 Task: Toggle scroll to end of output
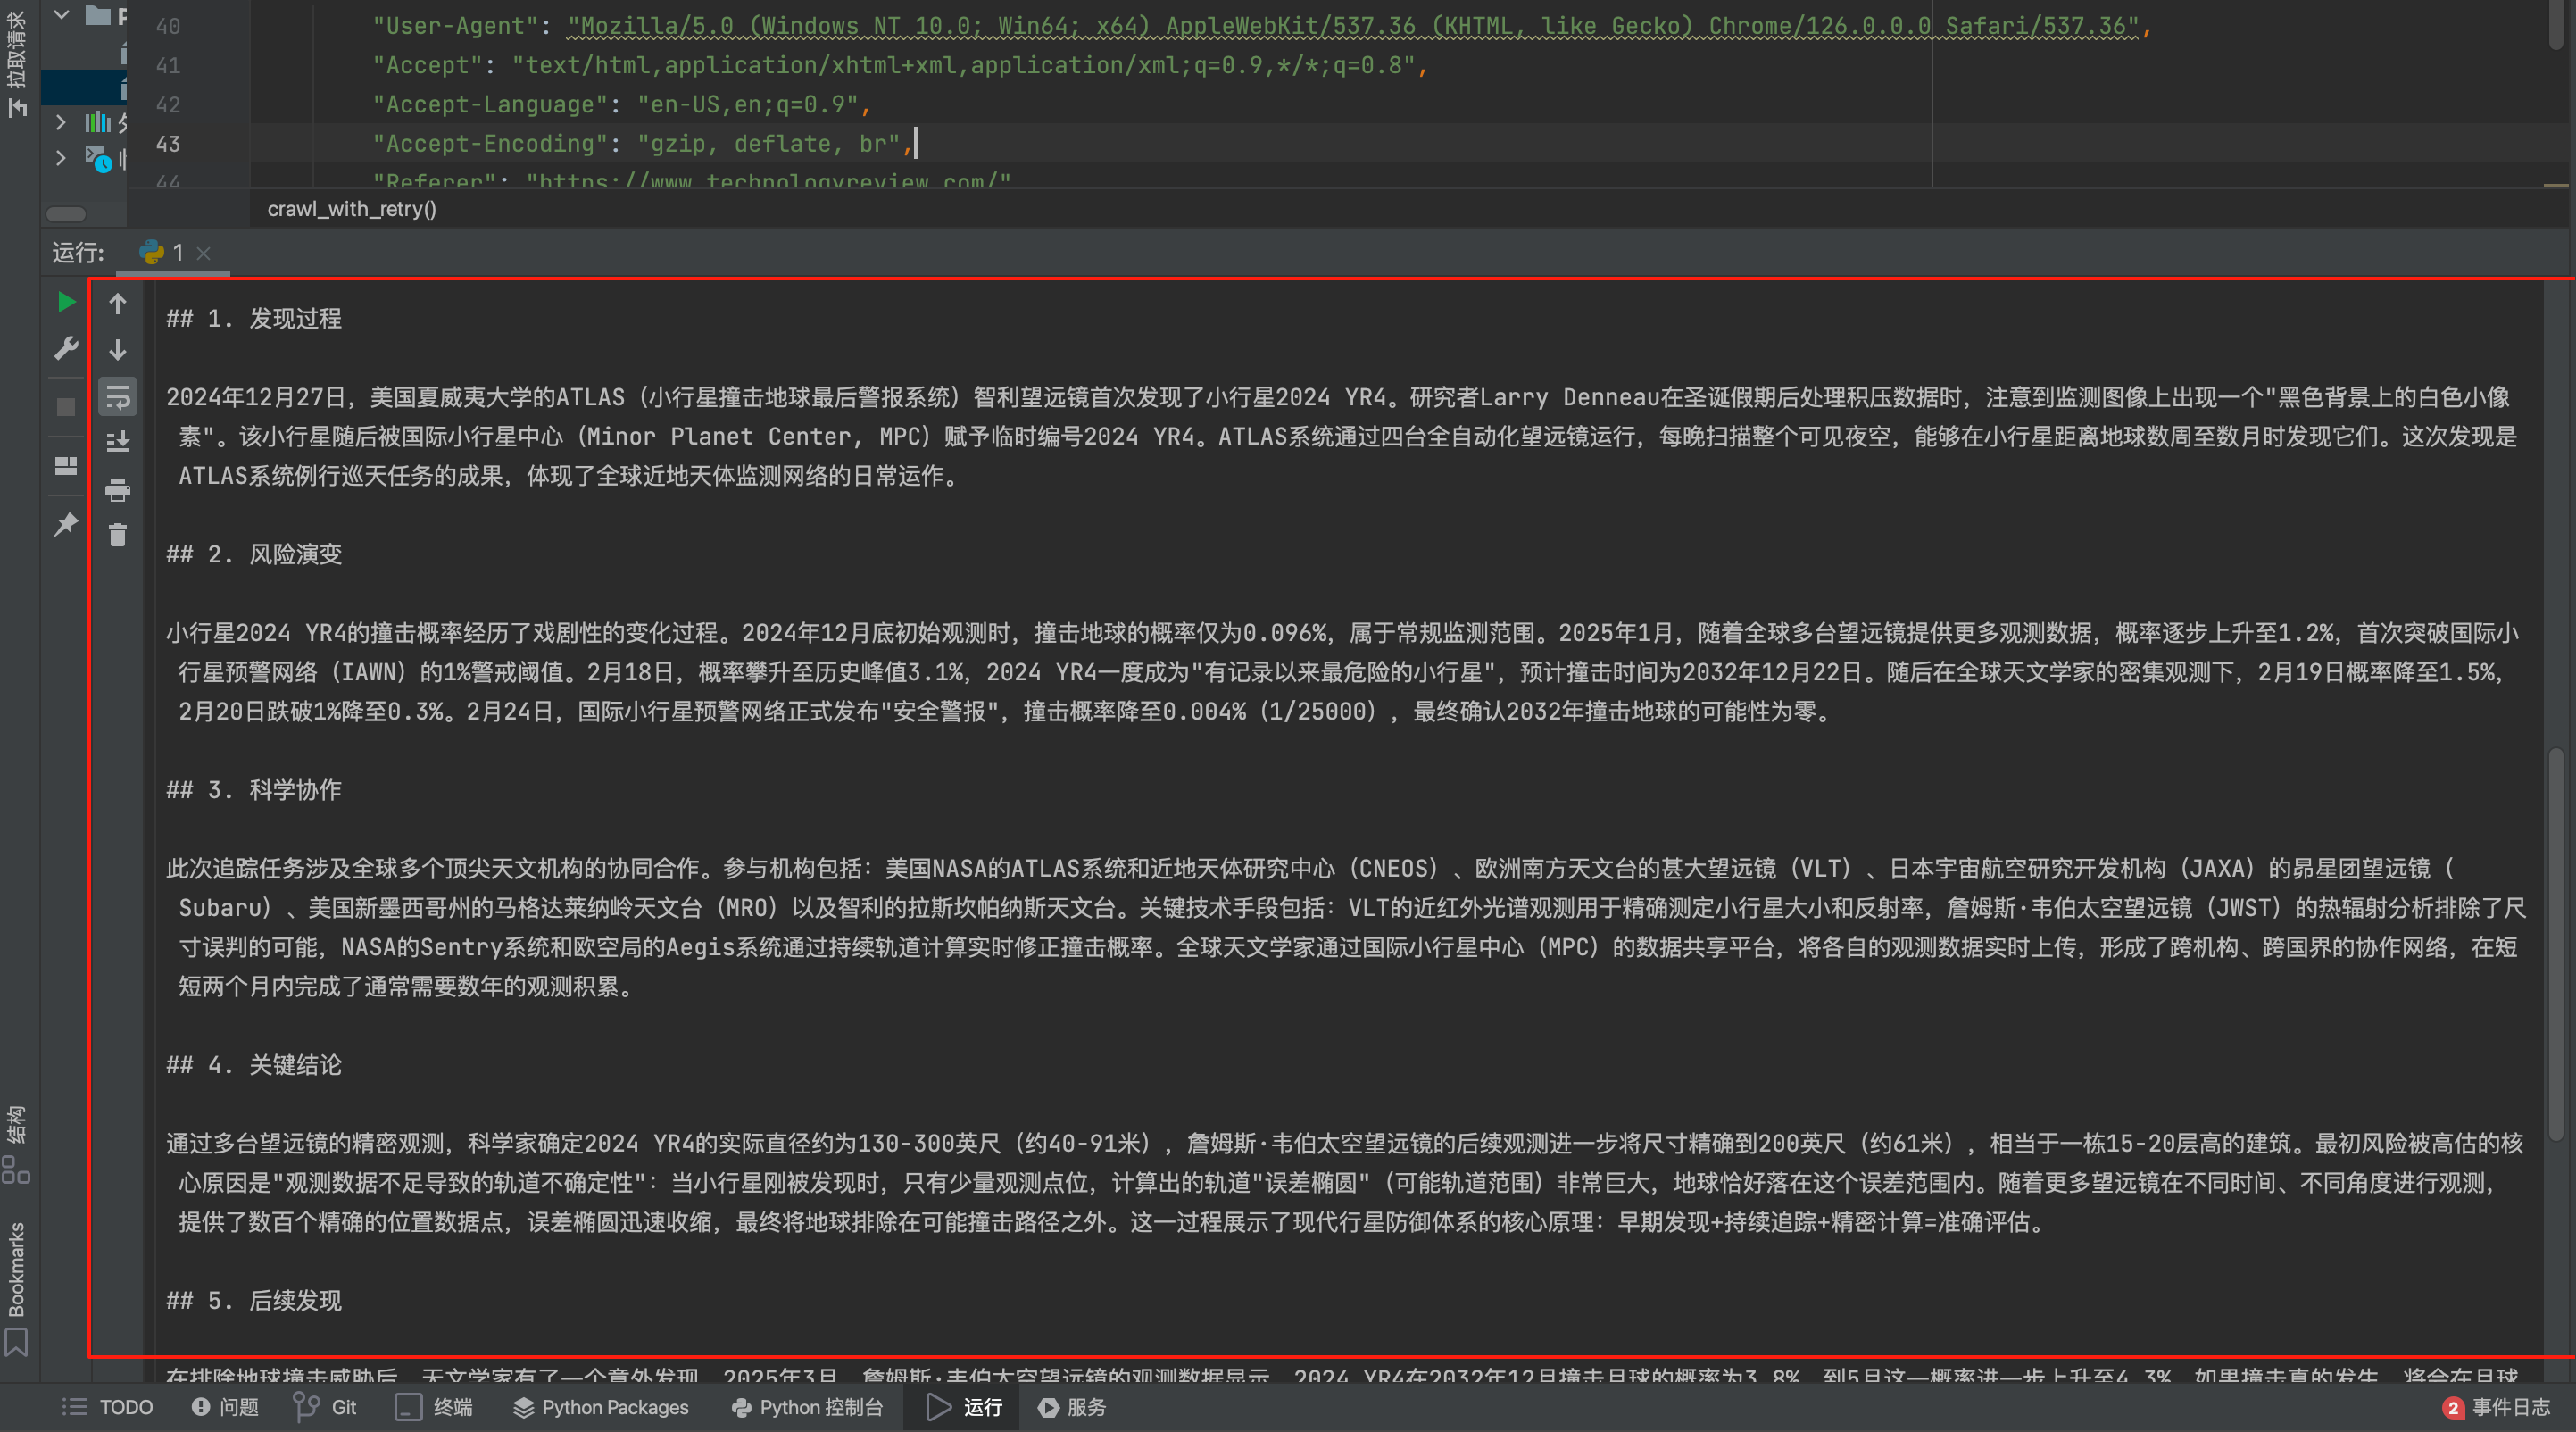click(x=117, y=441)
